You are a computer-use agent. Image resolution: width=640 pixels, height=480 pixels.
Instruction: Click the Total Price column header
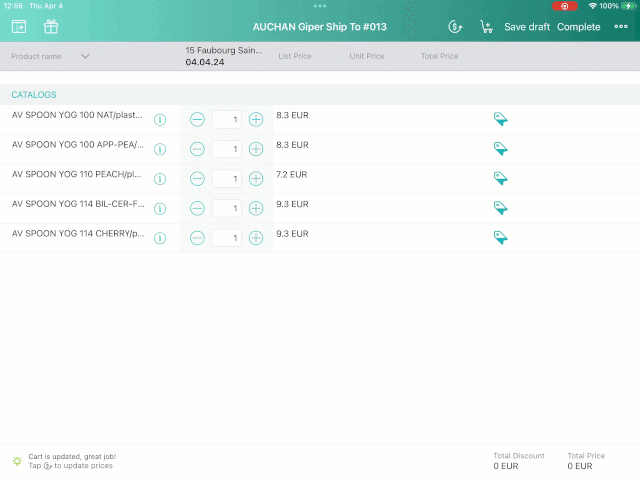click(439, 56)
